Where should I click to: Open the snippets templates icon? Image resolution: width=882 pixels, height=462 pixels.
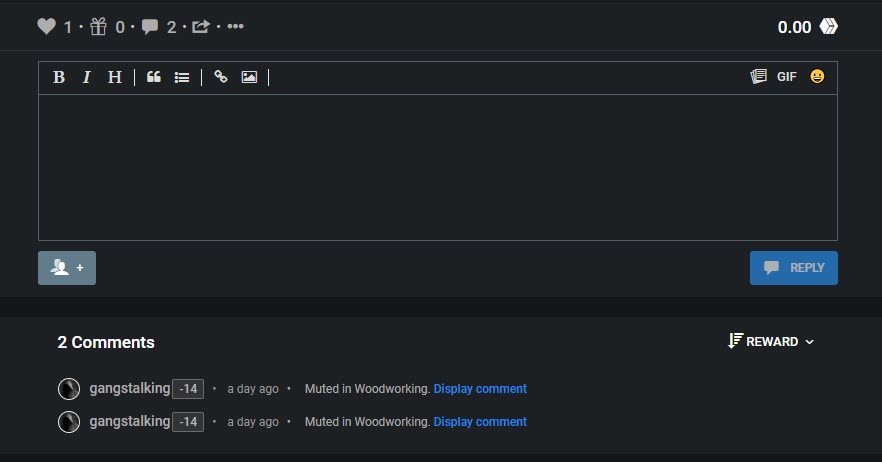758,77
